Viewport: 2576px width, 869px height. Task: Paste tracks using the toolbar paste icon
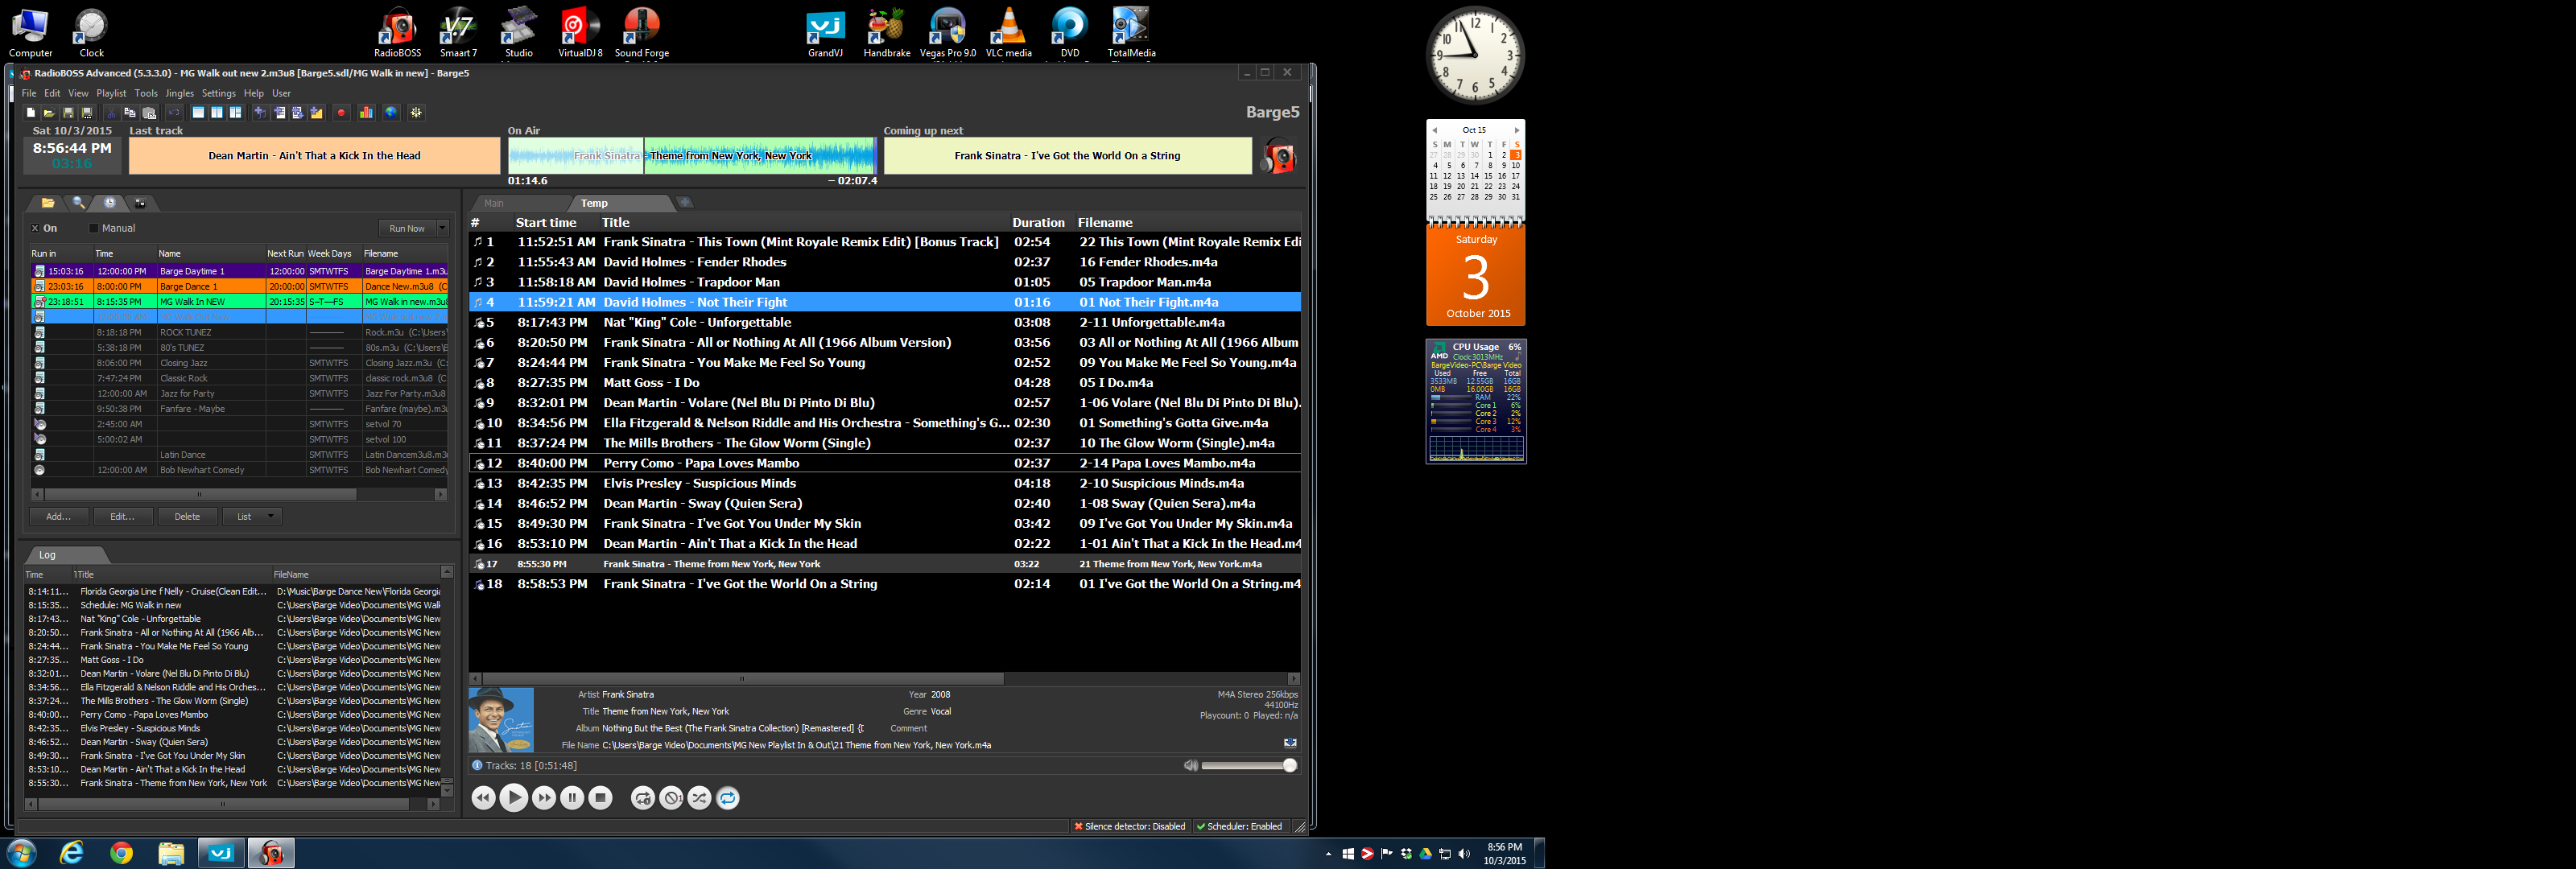click(x=149, y=113)
